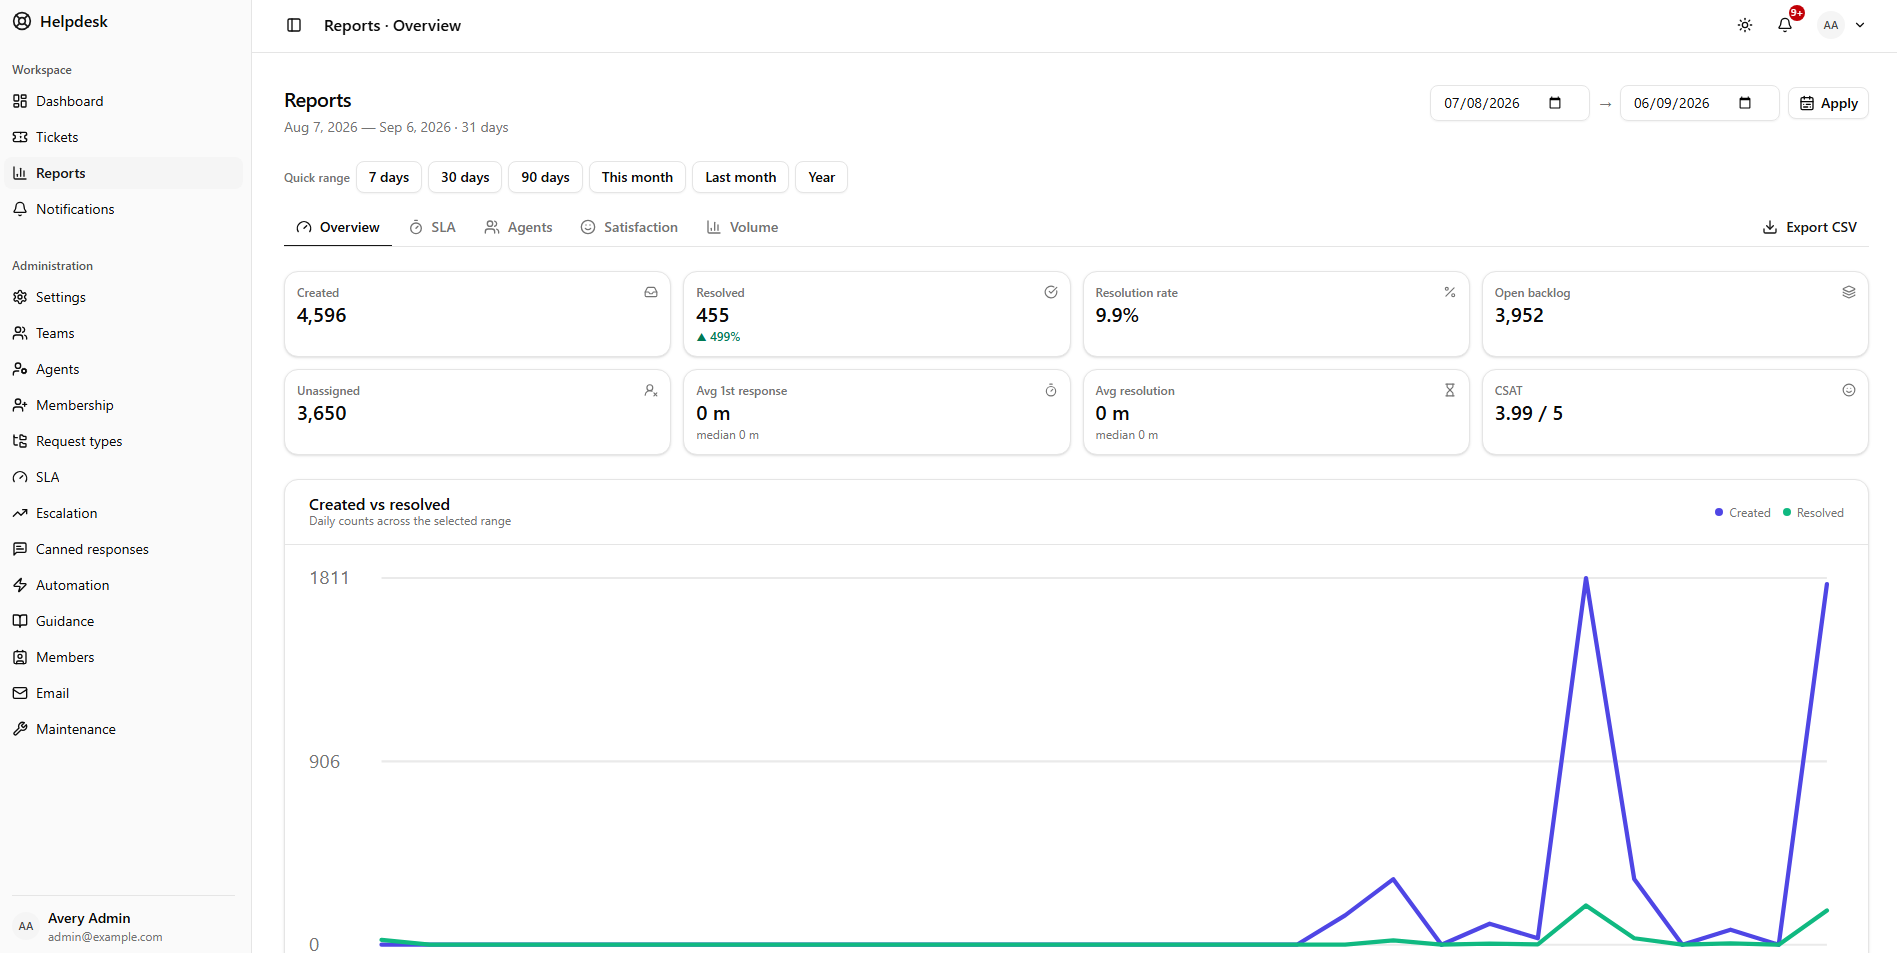Select Last month quick range
This screenshot has height=953, width=1897.
click(740, 177)
